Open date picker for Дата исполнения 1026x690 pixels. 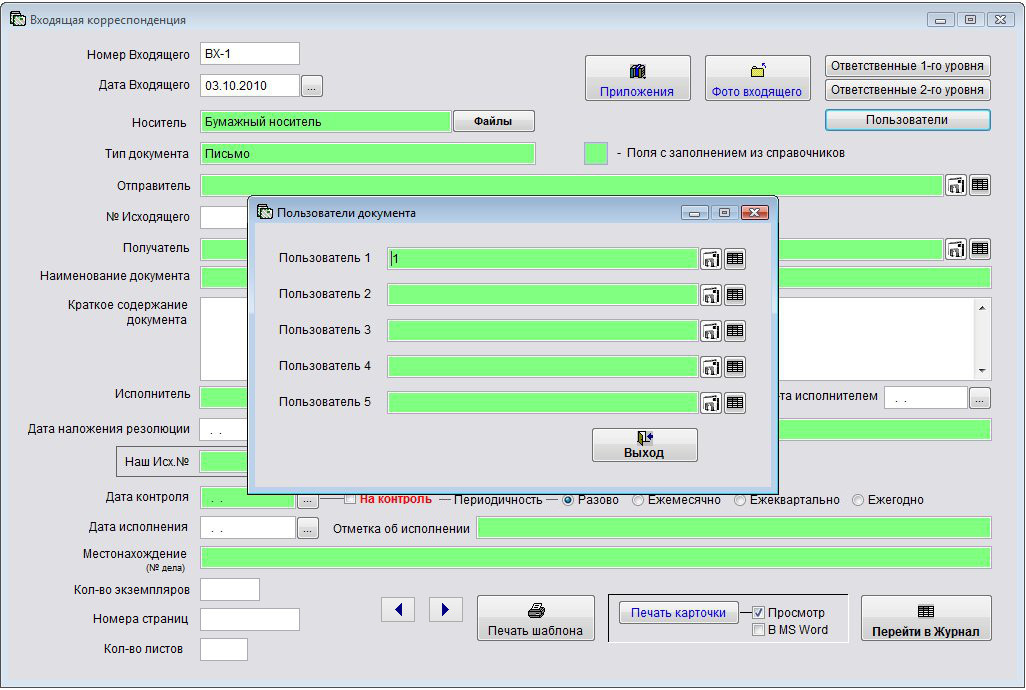tap(308, 528)
